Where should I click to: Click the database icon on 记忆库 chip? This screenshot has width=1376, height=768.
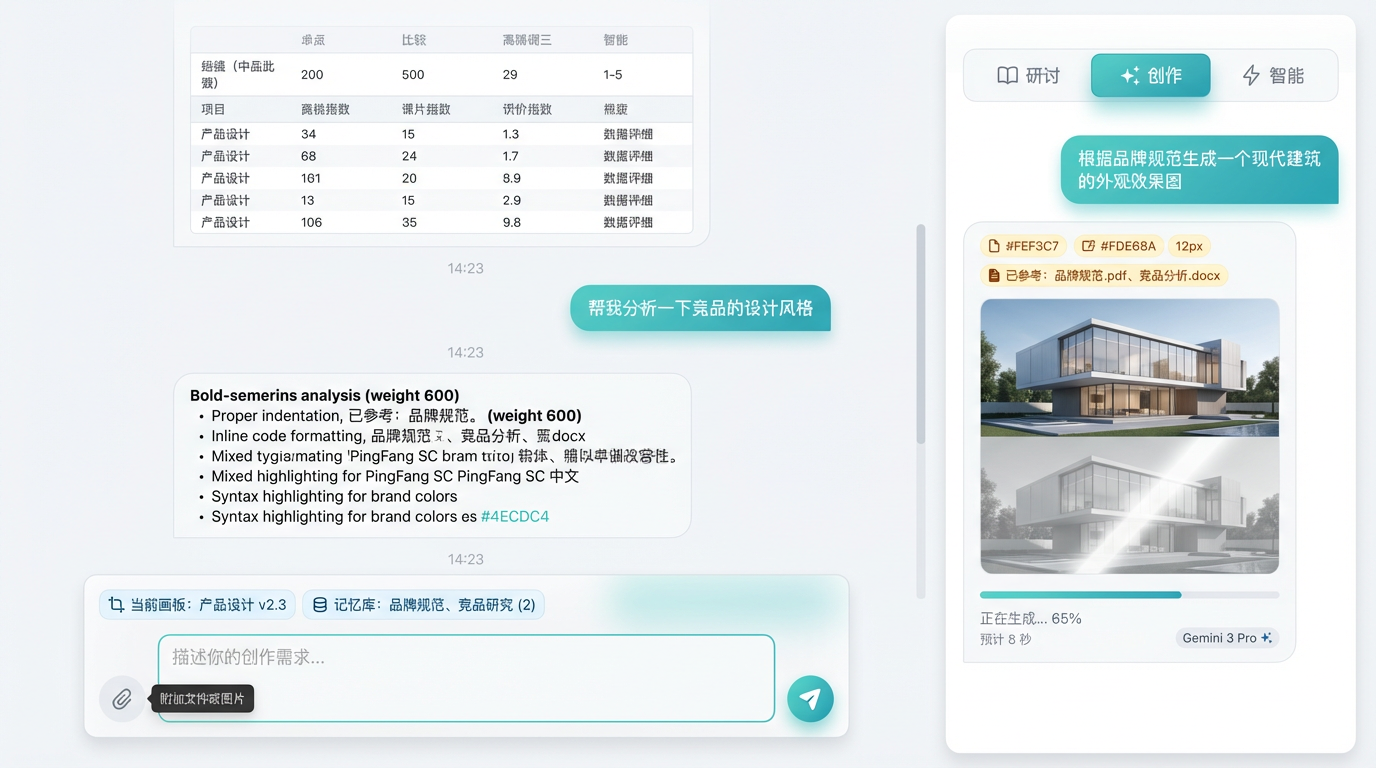[x=319, y=604]
